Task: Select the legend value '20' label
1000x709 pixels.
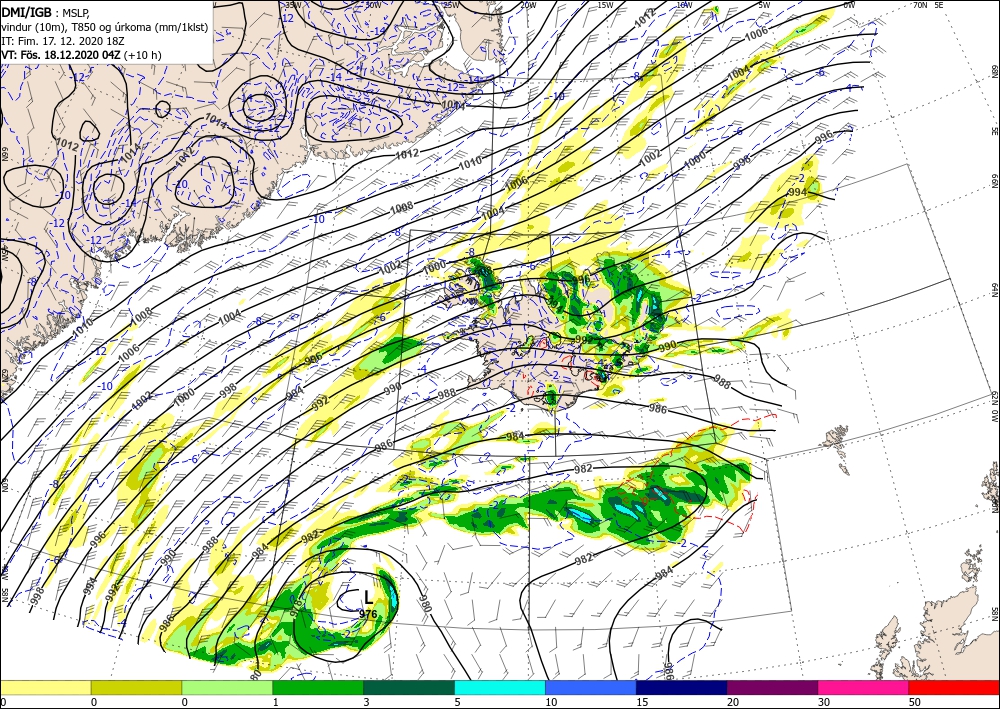Action: click(732, 703)
